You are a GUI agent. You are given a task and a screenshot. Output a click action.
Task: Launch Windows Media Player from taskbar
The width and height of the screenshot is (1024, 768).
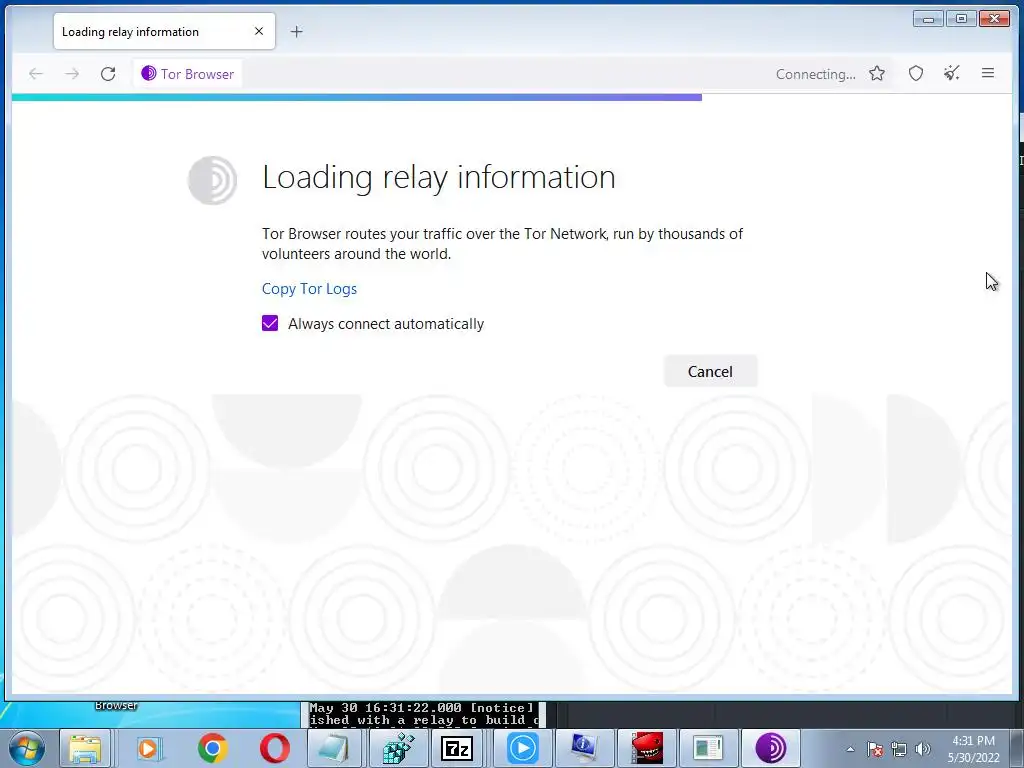[x=148, y=748]
